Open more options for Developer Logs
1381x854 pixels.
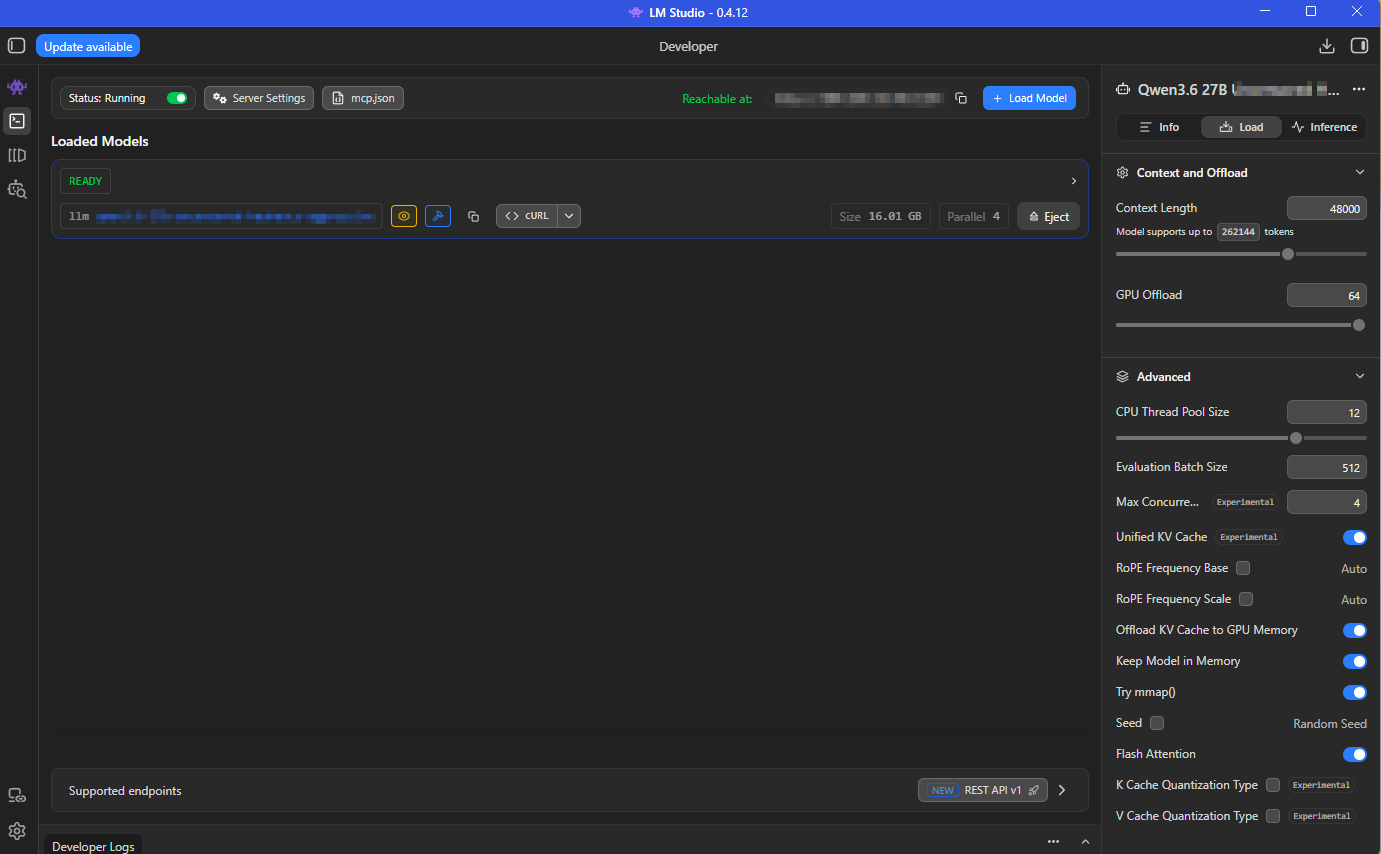point(1053,842)
